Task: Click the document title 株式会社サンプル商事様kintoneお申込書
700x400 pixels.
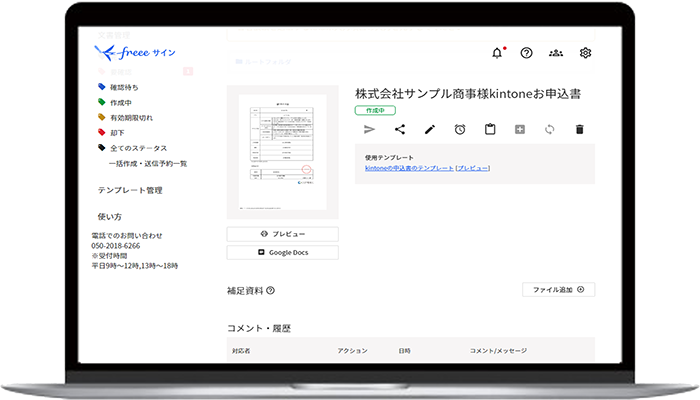Action: coord(468,94)
